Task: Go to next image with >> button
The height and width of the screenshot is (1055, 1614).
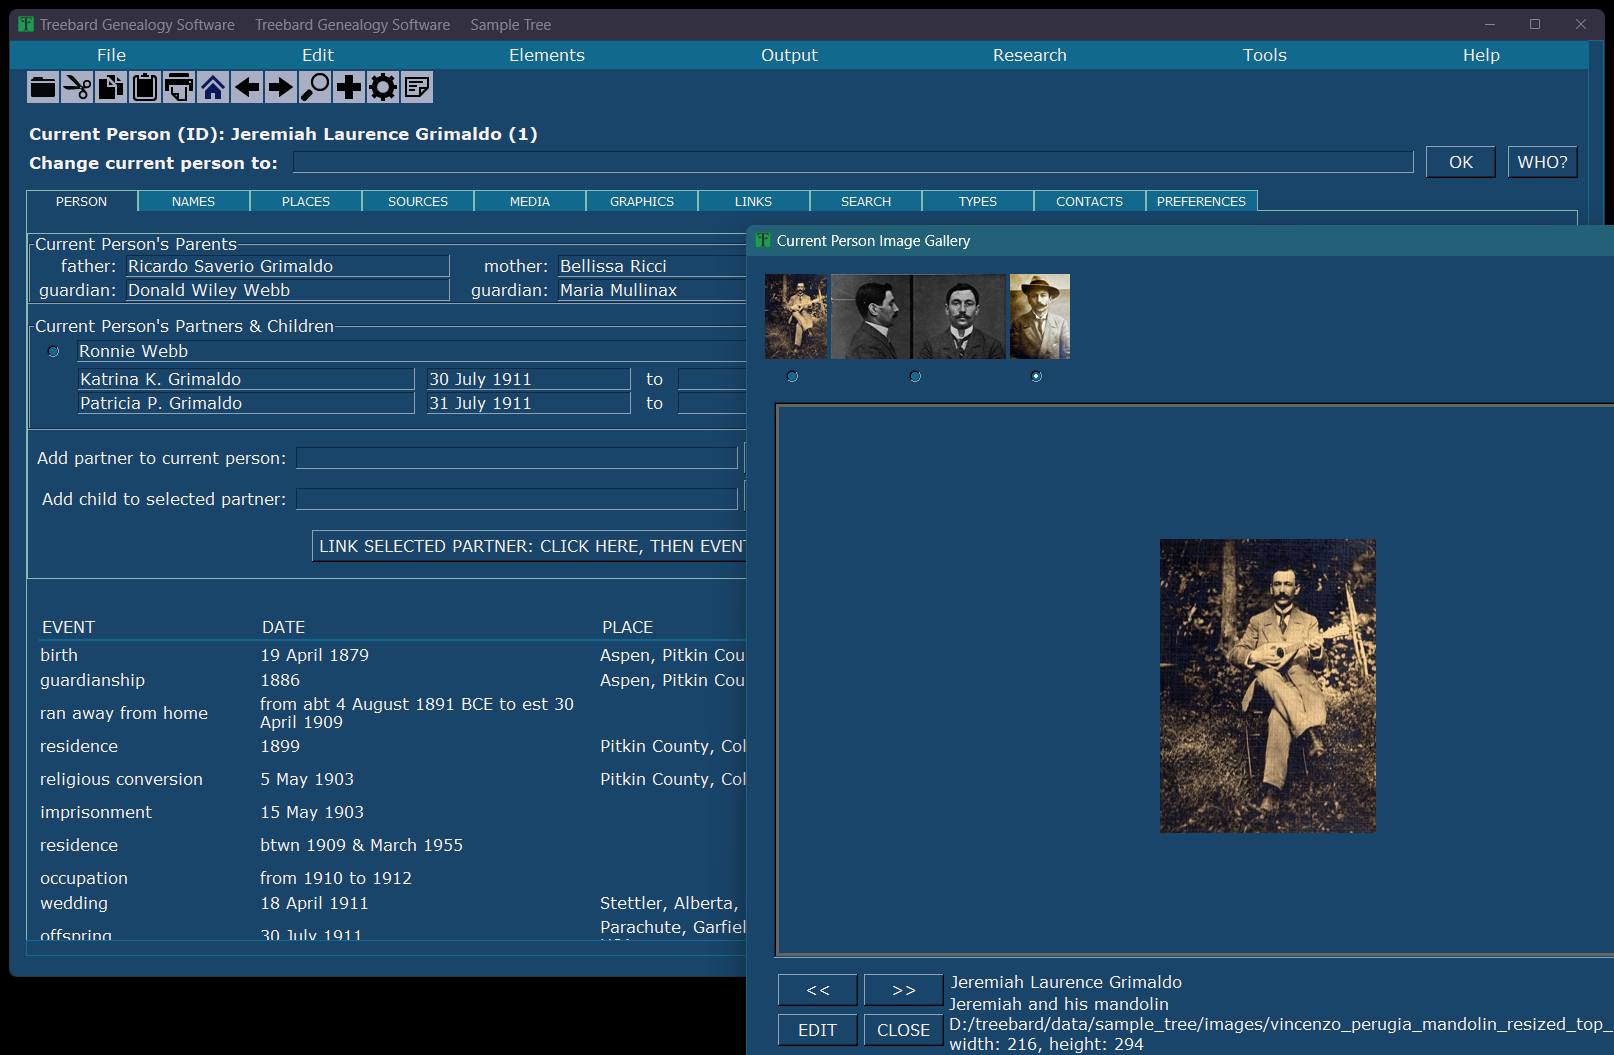Action: (x=903, y=990)
